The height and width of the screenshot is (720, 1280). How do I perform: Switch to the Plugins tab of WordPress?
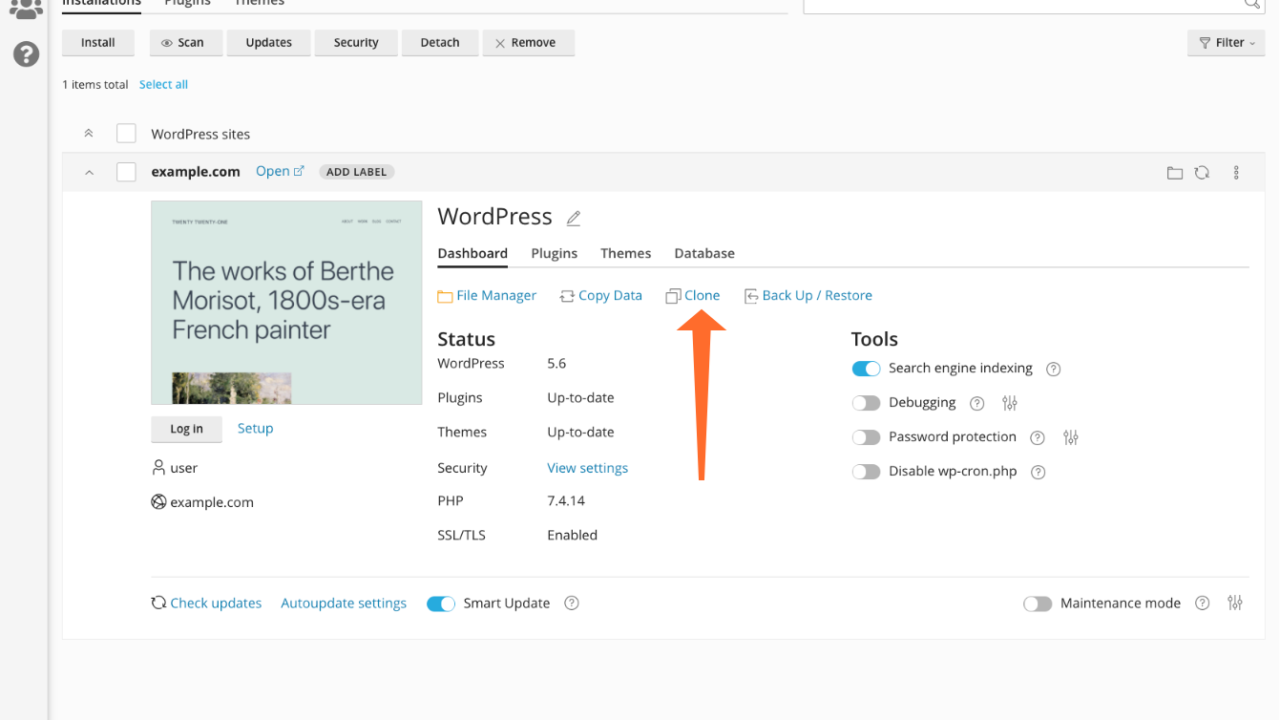pos(554,254)
